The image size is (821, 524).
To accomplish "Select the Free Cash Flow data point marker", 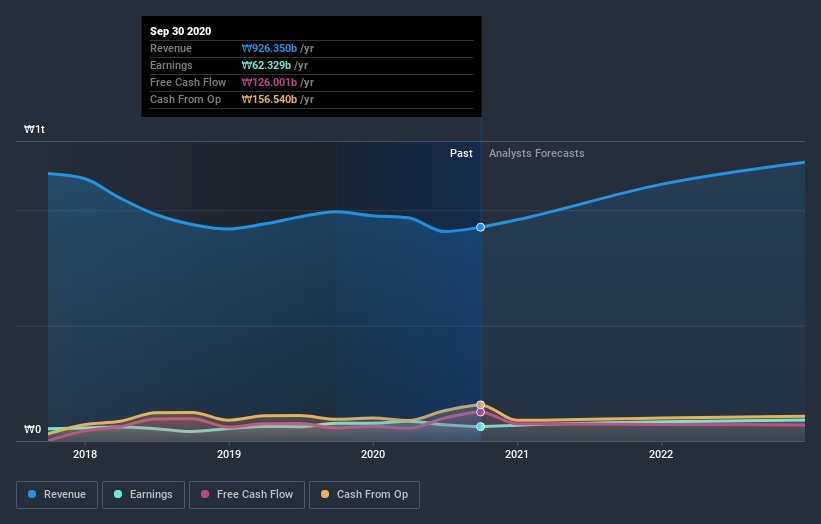I will click(x=480, y=412).
